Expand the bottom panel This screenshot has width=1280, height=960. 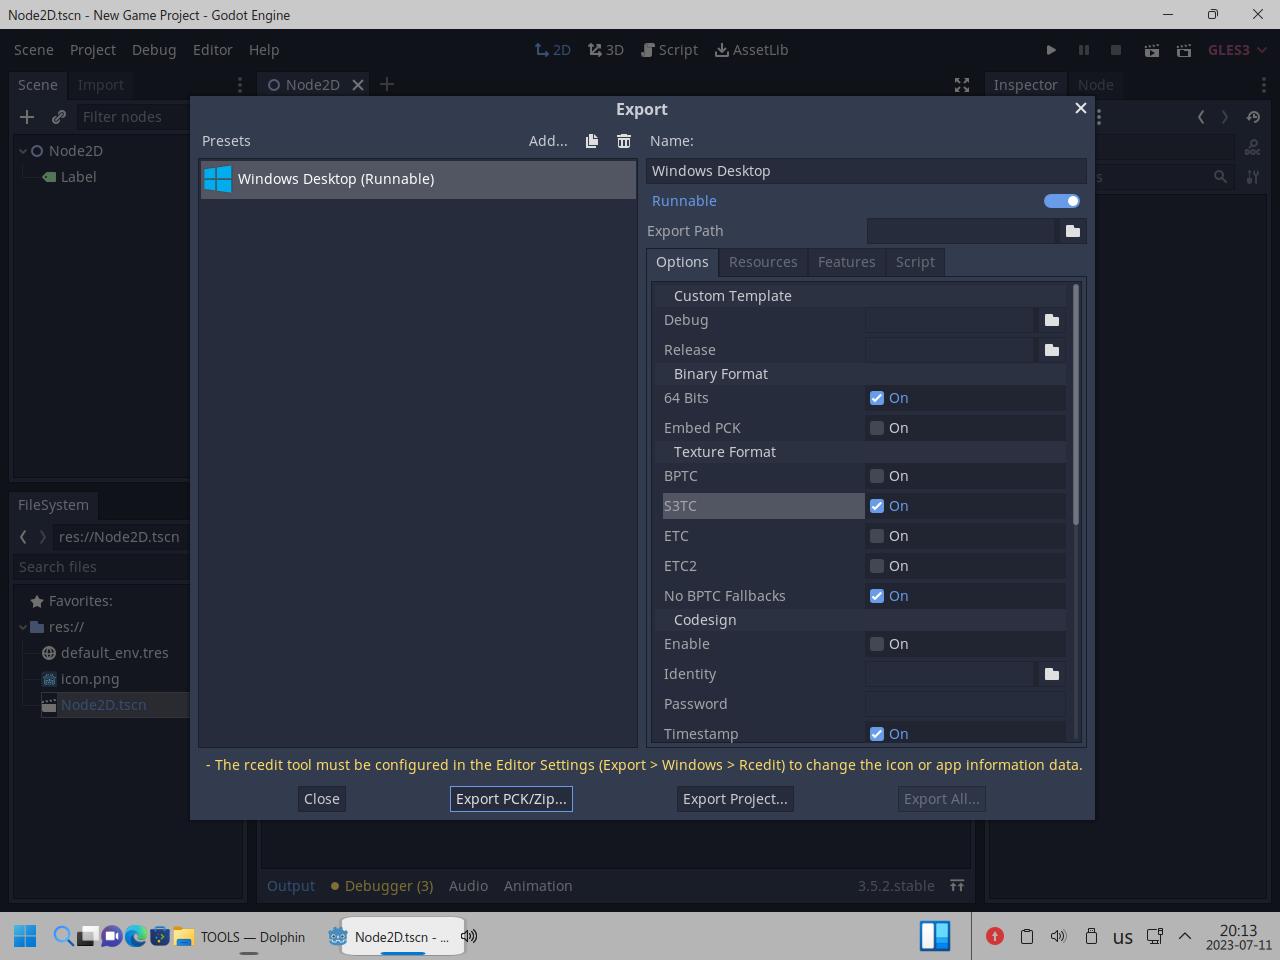pos(957,886)
